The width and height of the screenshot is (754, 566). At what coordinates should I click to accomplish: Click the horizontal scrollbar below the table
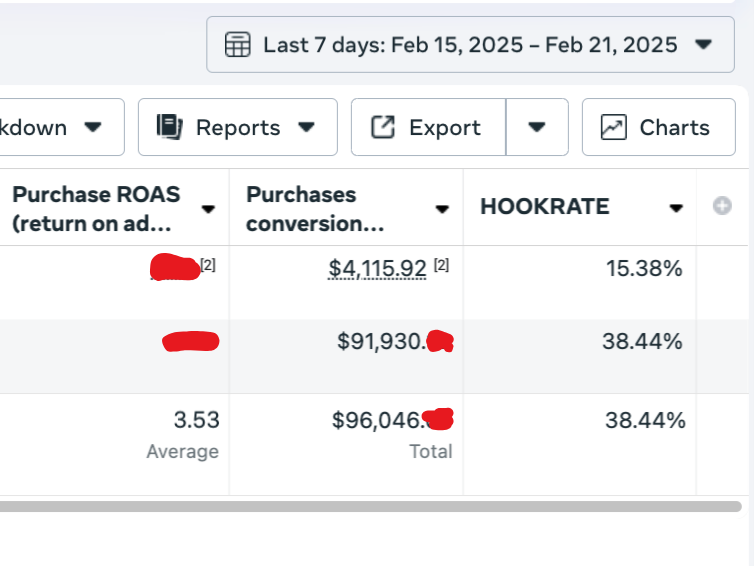(x=370, y=506)
